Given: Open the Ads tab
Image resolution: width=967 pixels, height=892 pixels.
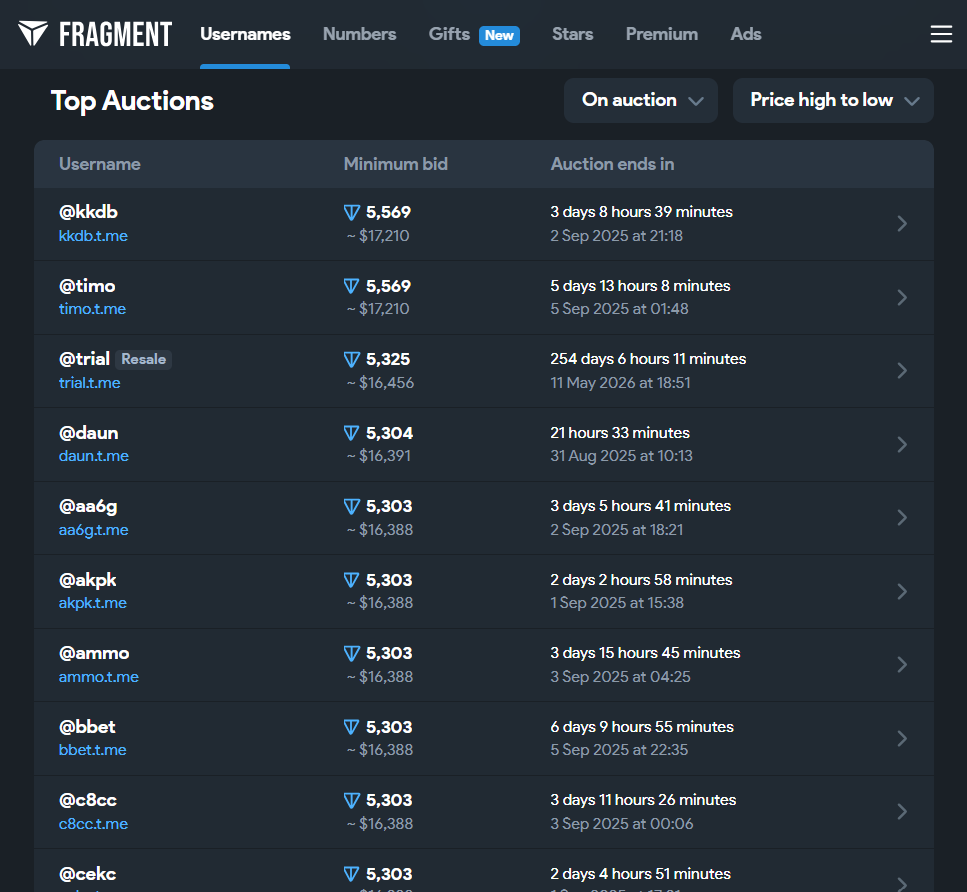Looking at the screenshot, I should (x=745, y=34).
